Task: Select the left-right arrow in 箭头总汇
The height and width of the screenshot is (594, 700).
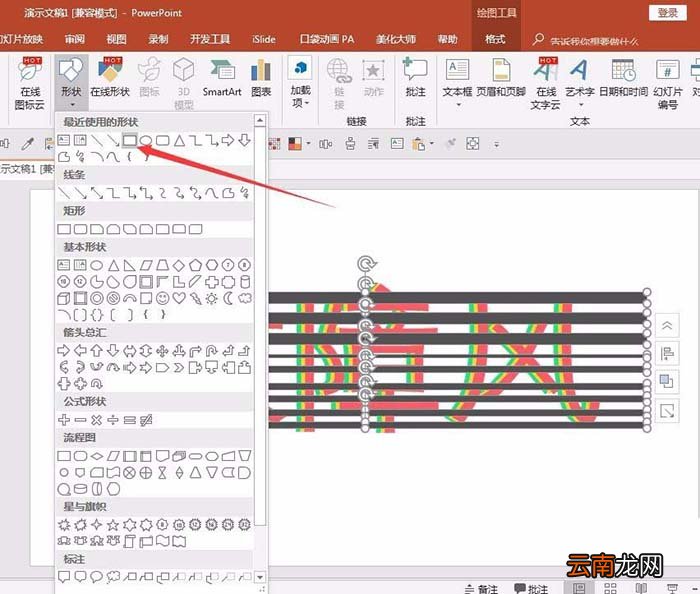Action: (129, 351)
